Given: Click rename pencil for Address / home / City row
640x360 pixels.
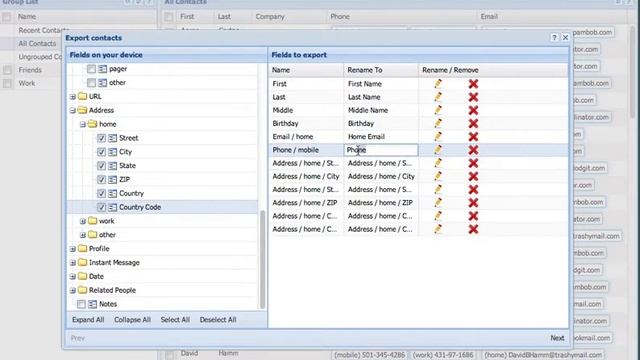Looking at the screenshot, I should coord(438,176).
